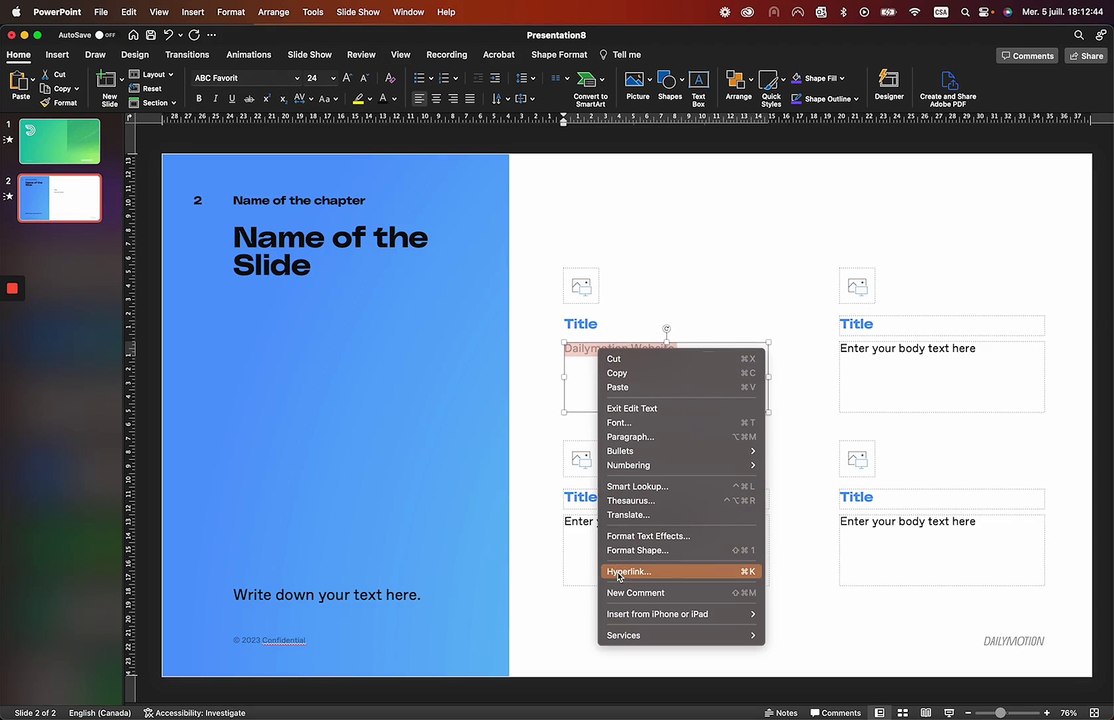The height and width of the screenshot is (720, 1114).
Task: Switch to the Shape Format tab
Action: 559,55
